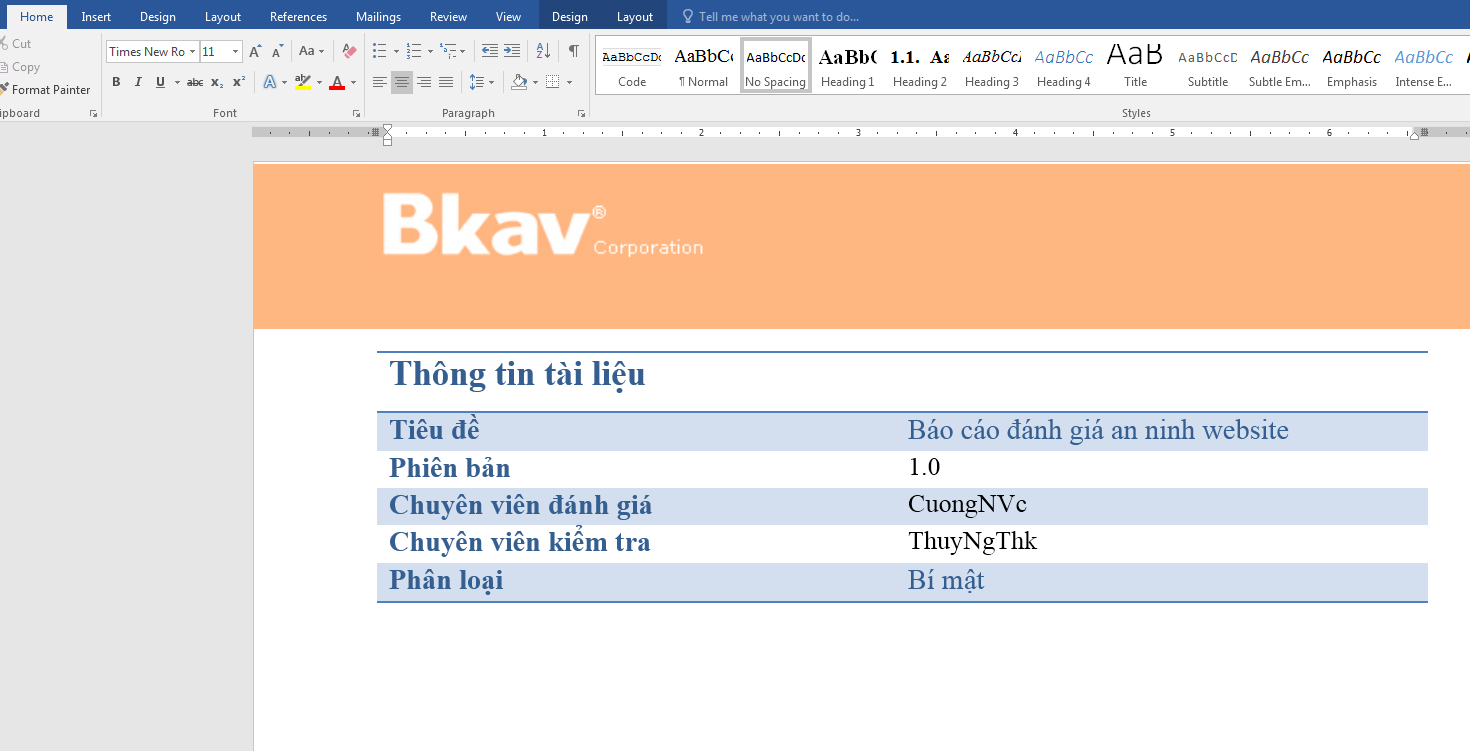Select the Home tab

37,17
